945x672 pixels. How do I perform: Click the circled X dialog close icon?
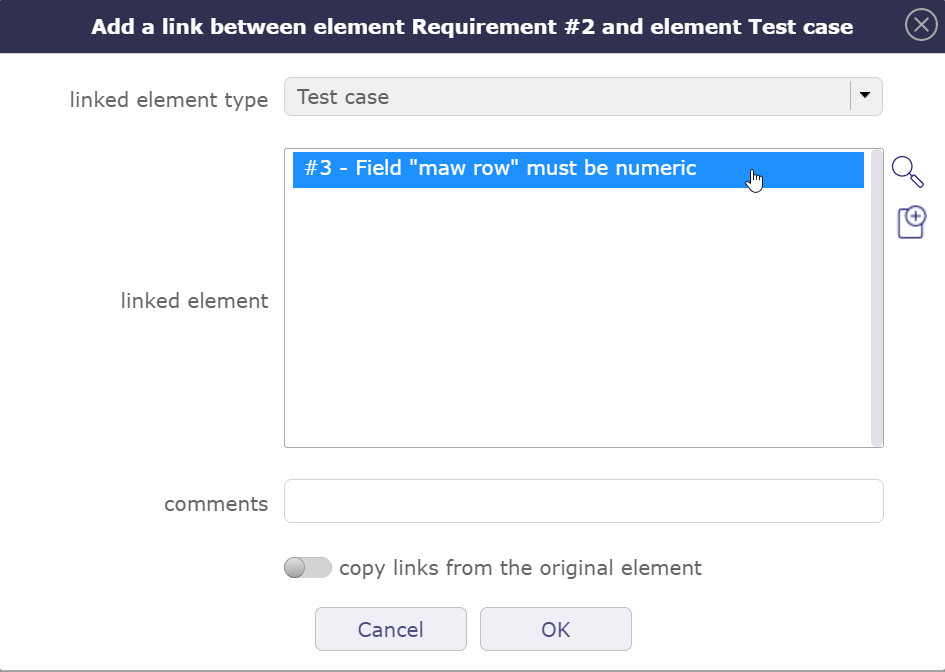coord(920,25)
